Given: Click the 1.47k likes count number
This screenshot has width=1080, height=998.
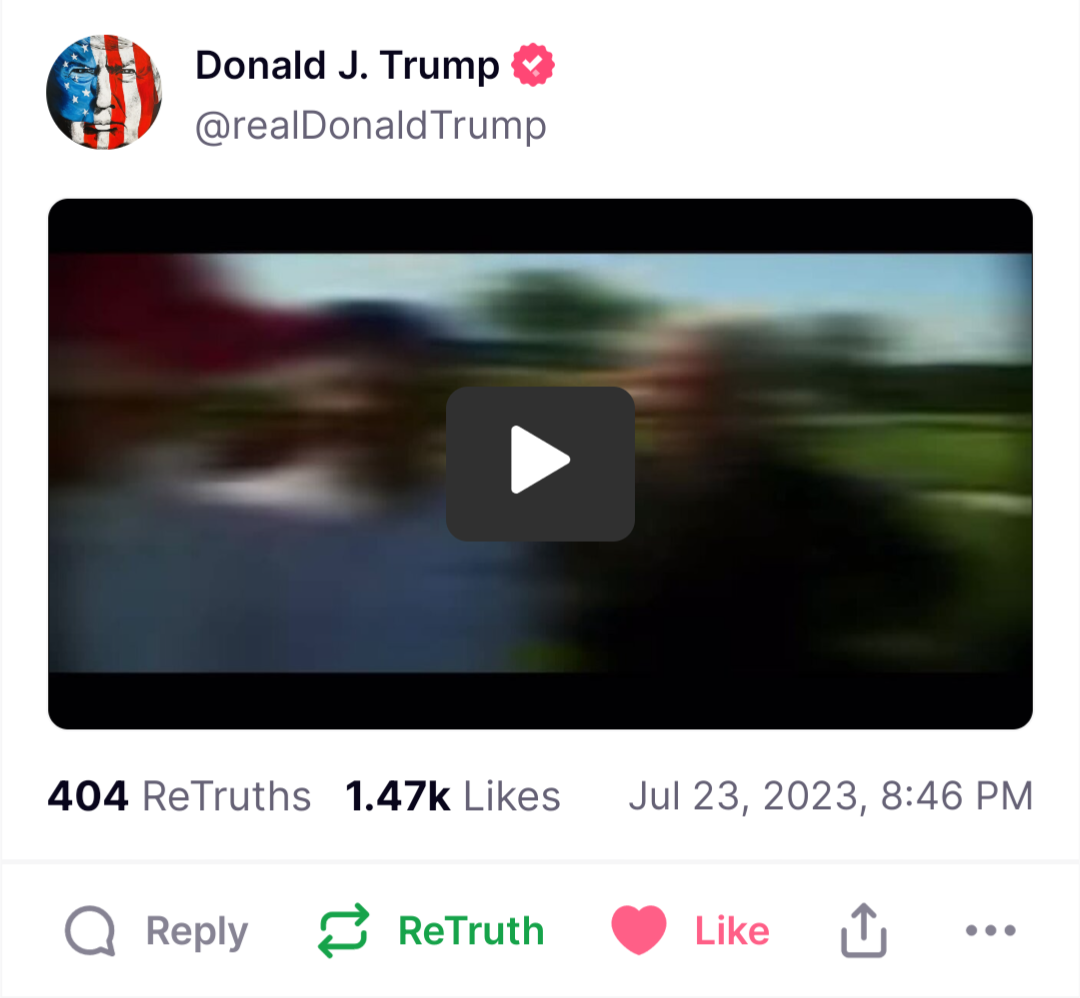Looking at the screenshot, I should [x=397, y=796].
